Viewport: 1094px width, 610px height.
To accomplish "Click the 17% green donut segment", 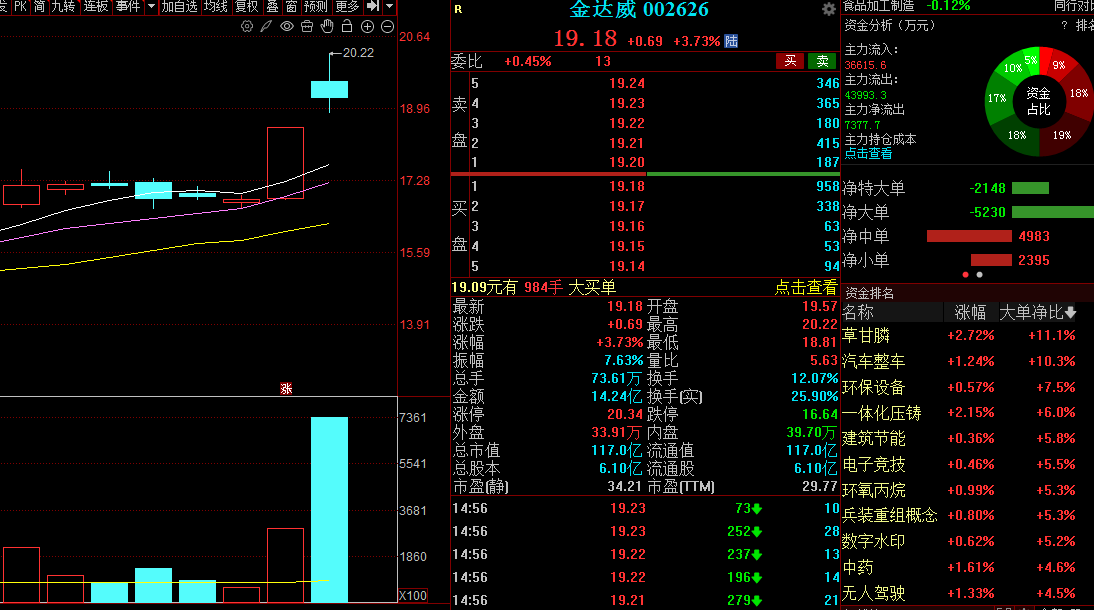I will pos(996,98).
